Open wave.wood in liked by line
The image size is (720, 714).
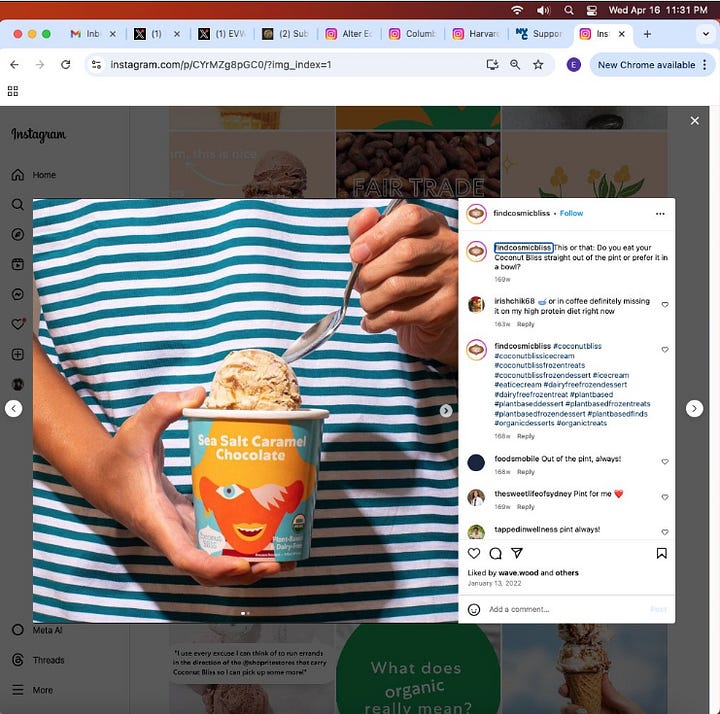pos(518,573)
